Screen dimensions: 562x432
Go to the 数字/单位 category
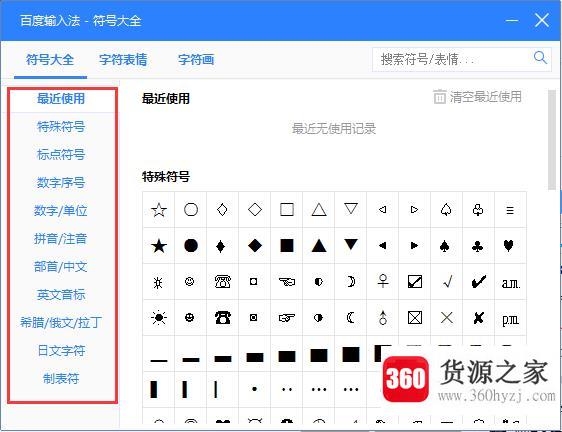coord(61,210)
